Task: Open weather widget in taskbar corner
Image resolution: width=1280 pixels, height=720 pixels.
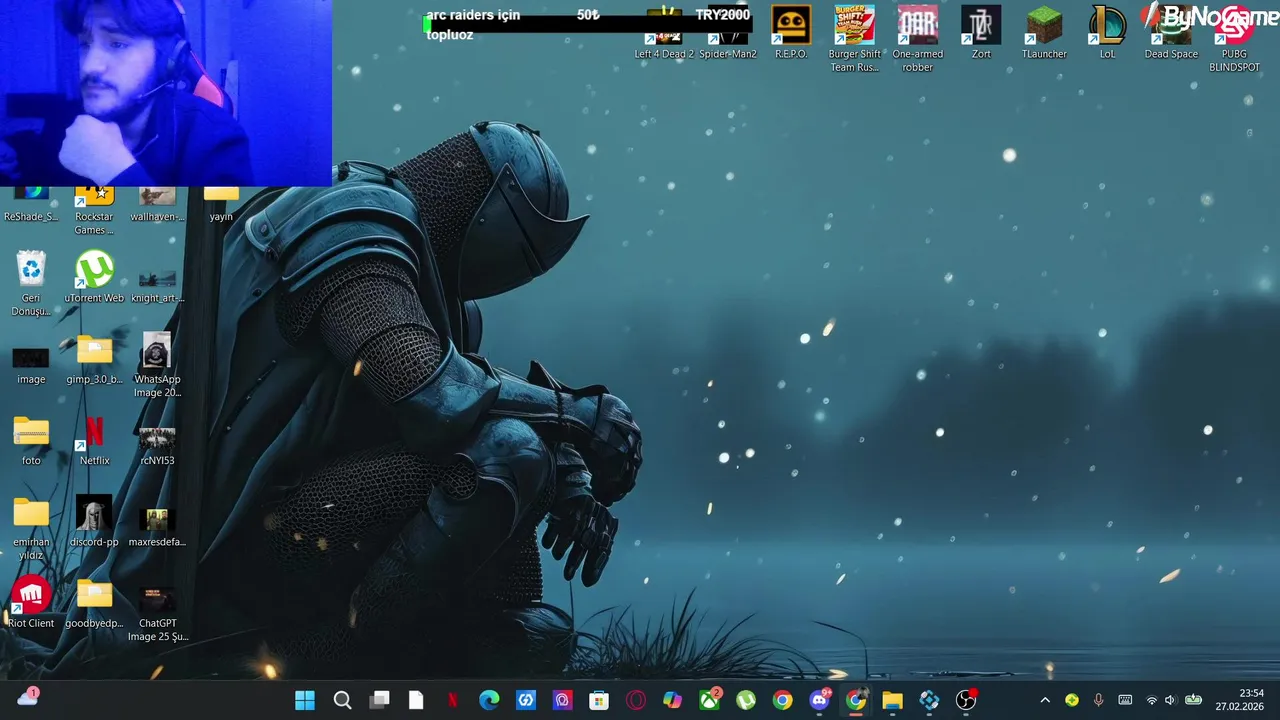Action: (28, 698)
